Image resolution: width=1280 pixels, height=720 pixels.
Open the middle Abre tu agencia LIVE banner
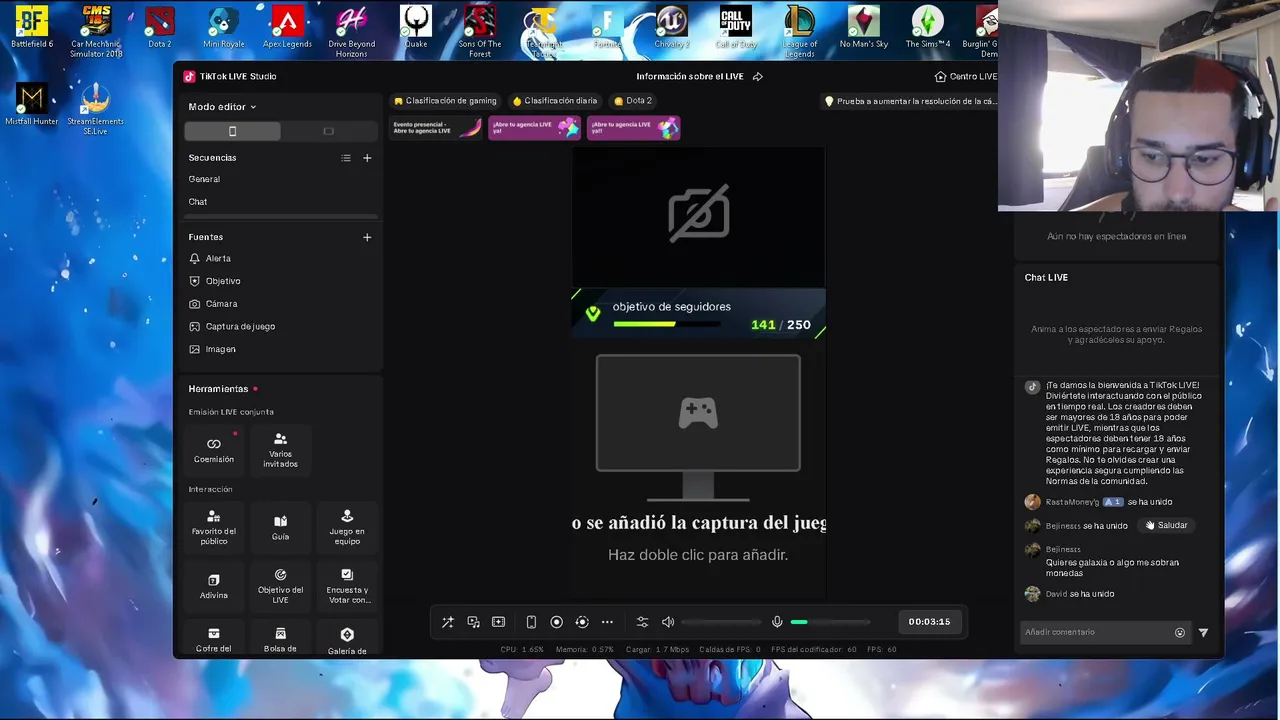coord(534,128)
